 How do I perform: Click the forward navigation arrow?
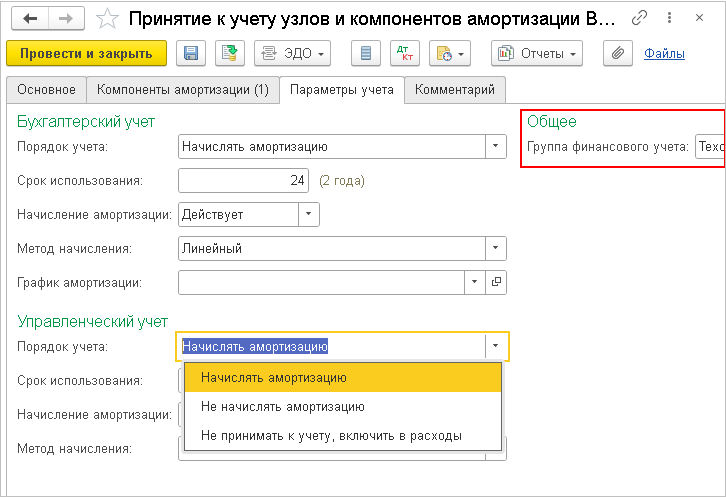pyautogui.click(x=66, y=18)
